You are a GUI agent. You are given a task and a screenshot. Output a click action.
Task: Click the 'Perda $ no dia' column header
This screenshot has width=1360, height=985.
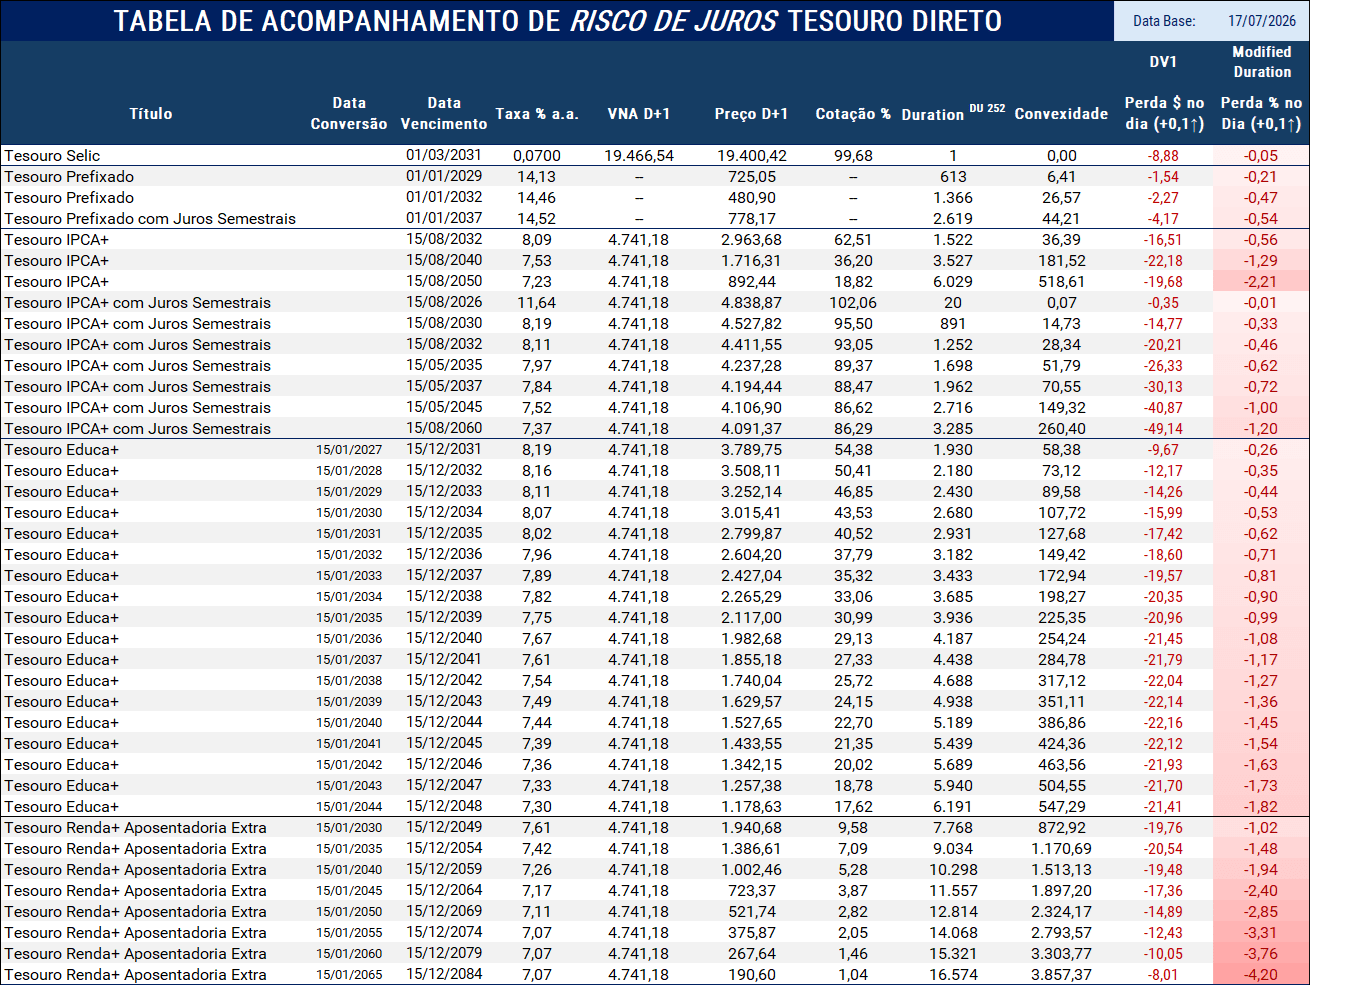coord(1164,114)
